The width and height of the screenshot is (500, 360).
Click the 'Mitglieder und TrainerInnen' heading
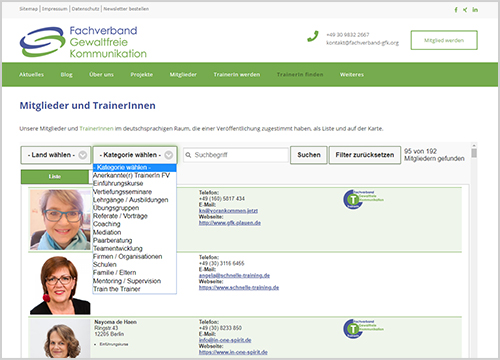tap(87, 106)
